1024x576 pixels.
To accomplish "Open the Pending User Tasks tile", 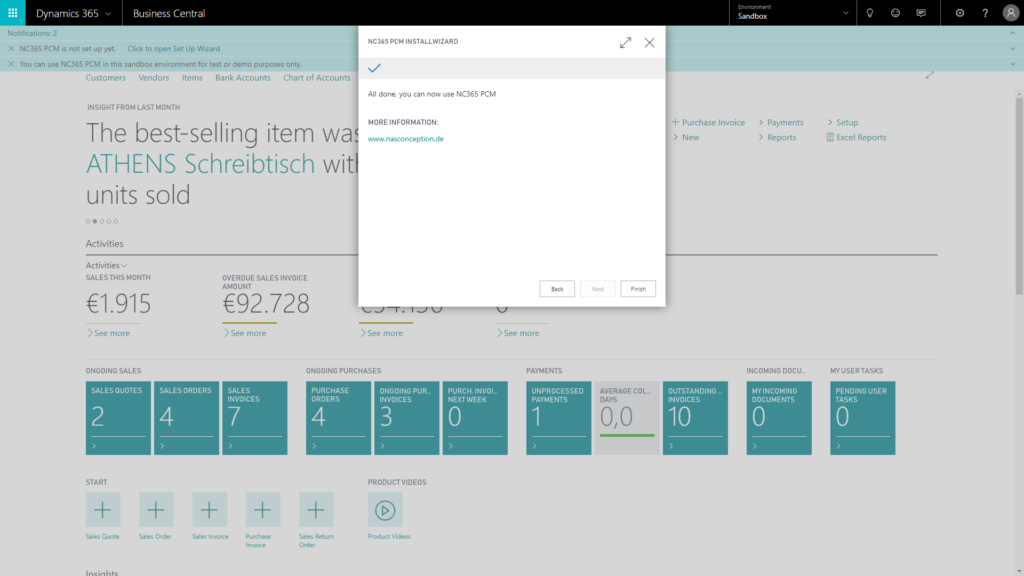I will point(863,418).
